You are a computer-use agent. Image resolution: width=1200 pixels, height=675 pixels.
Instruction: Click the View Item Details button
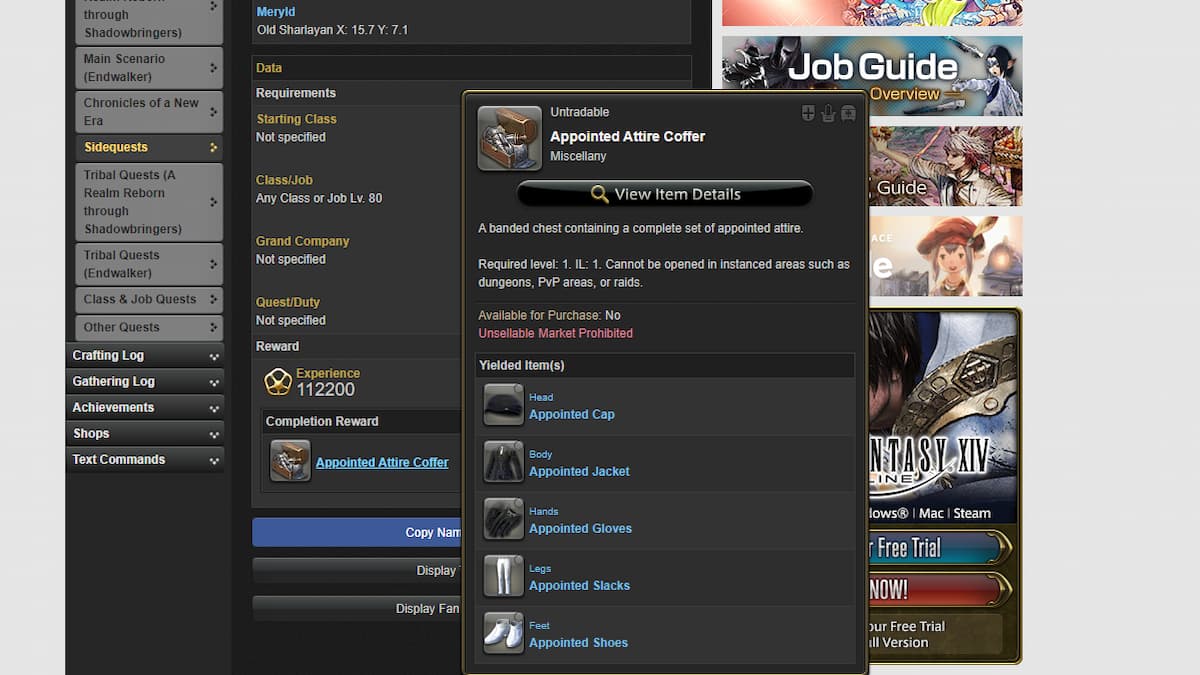[666, 193]
